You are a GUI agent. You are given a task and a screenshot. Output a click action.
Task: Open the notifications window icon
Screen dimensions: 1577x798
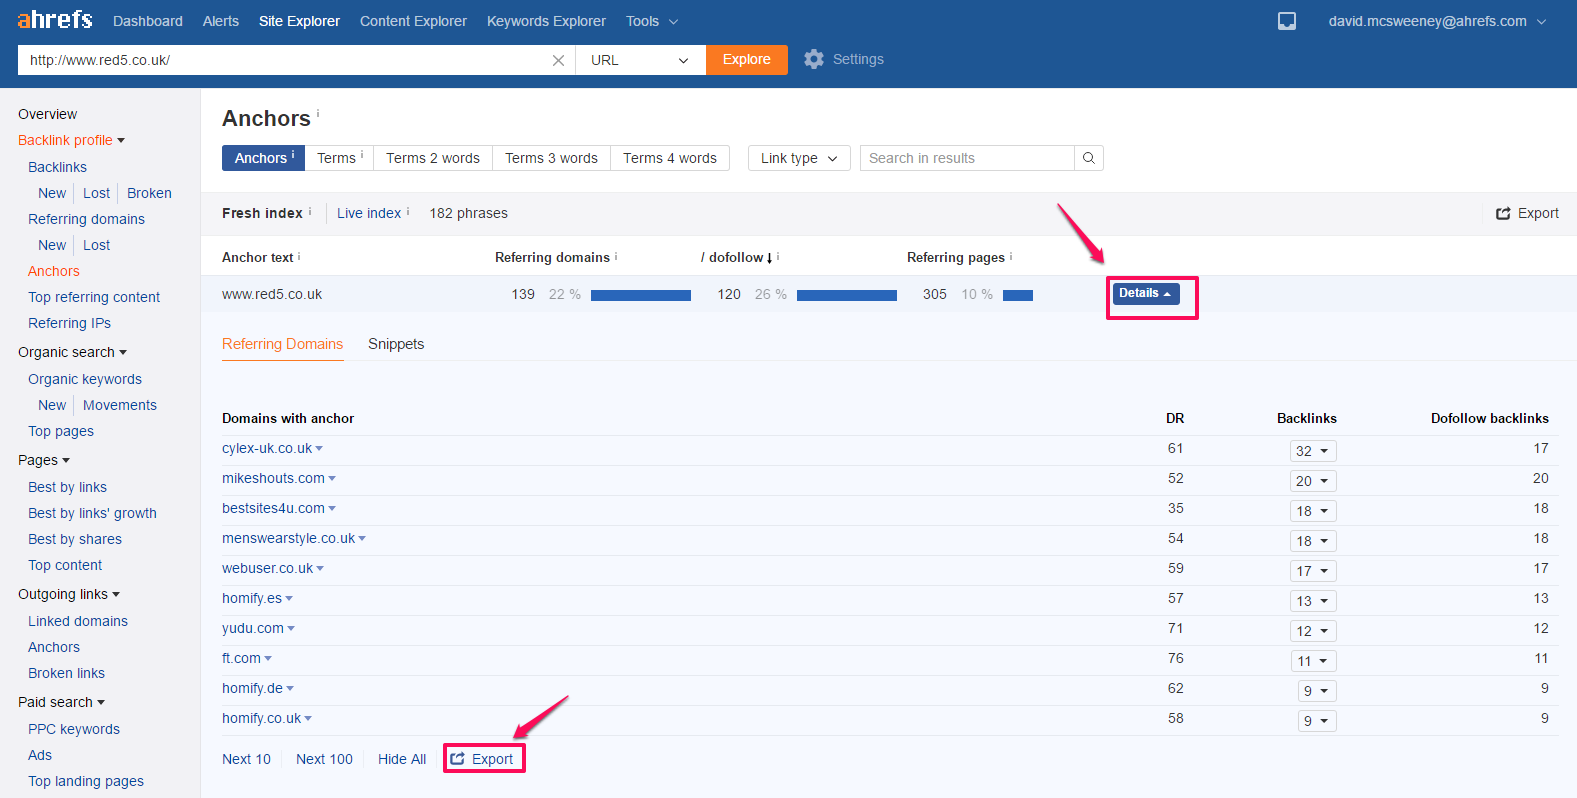(1287, 21)
